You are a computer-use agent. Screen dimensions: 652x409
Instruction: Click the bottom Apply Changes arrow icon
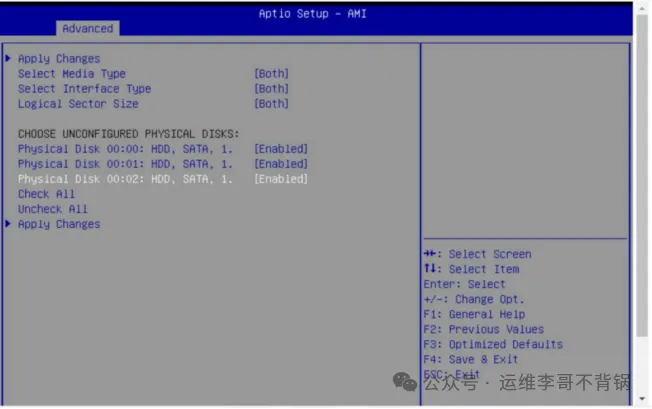pyautogui.click(x=8, y=224)
